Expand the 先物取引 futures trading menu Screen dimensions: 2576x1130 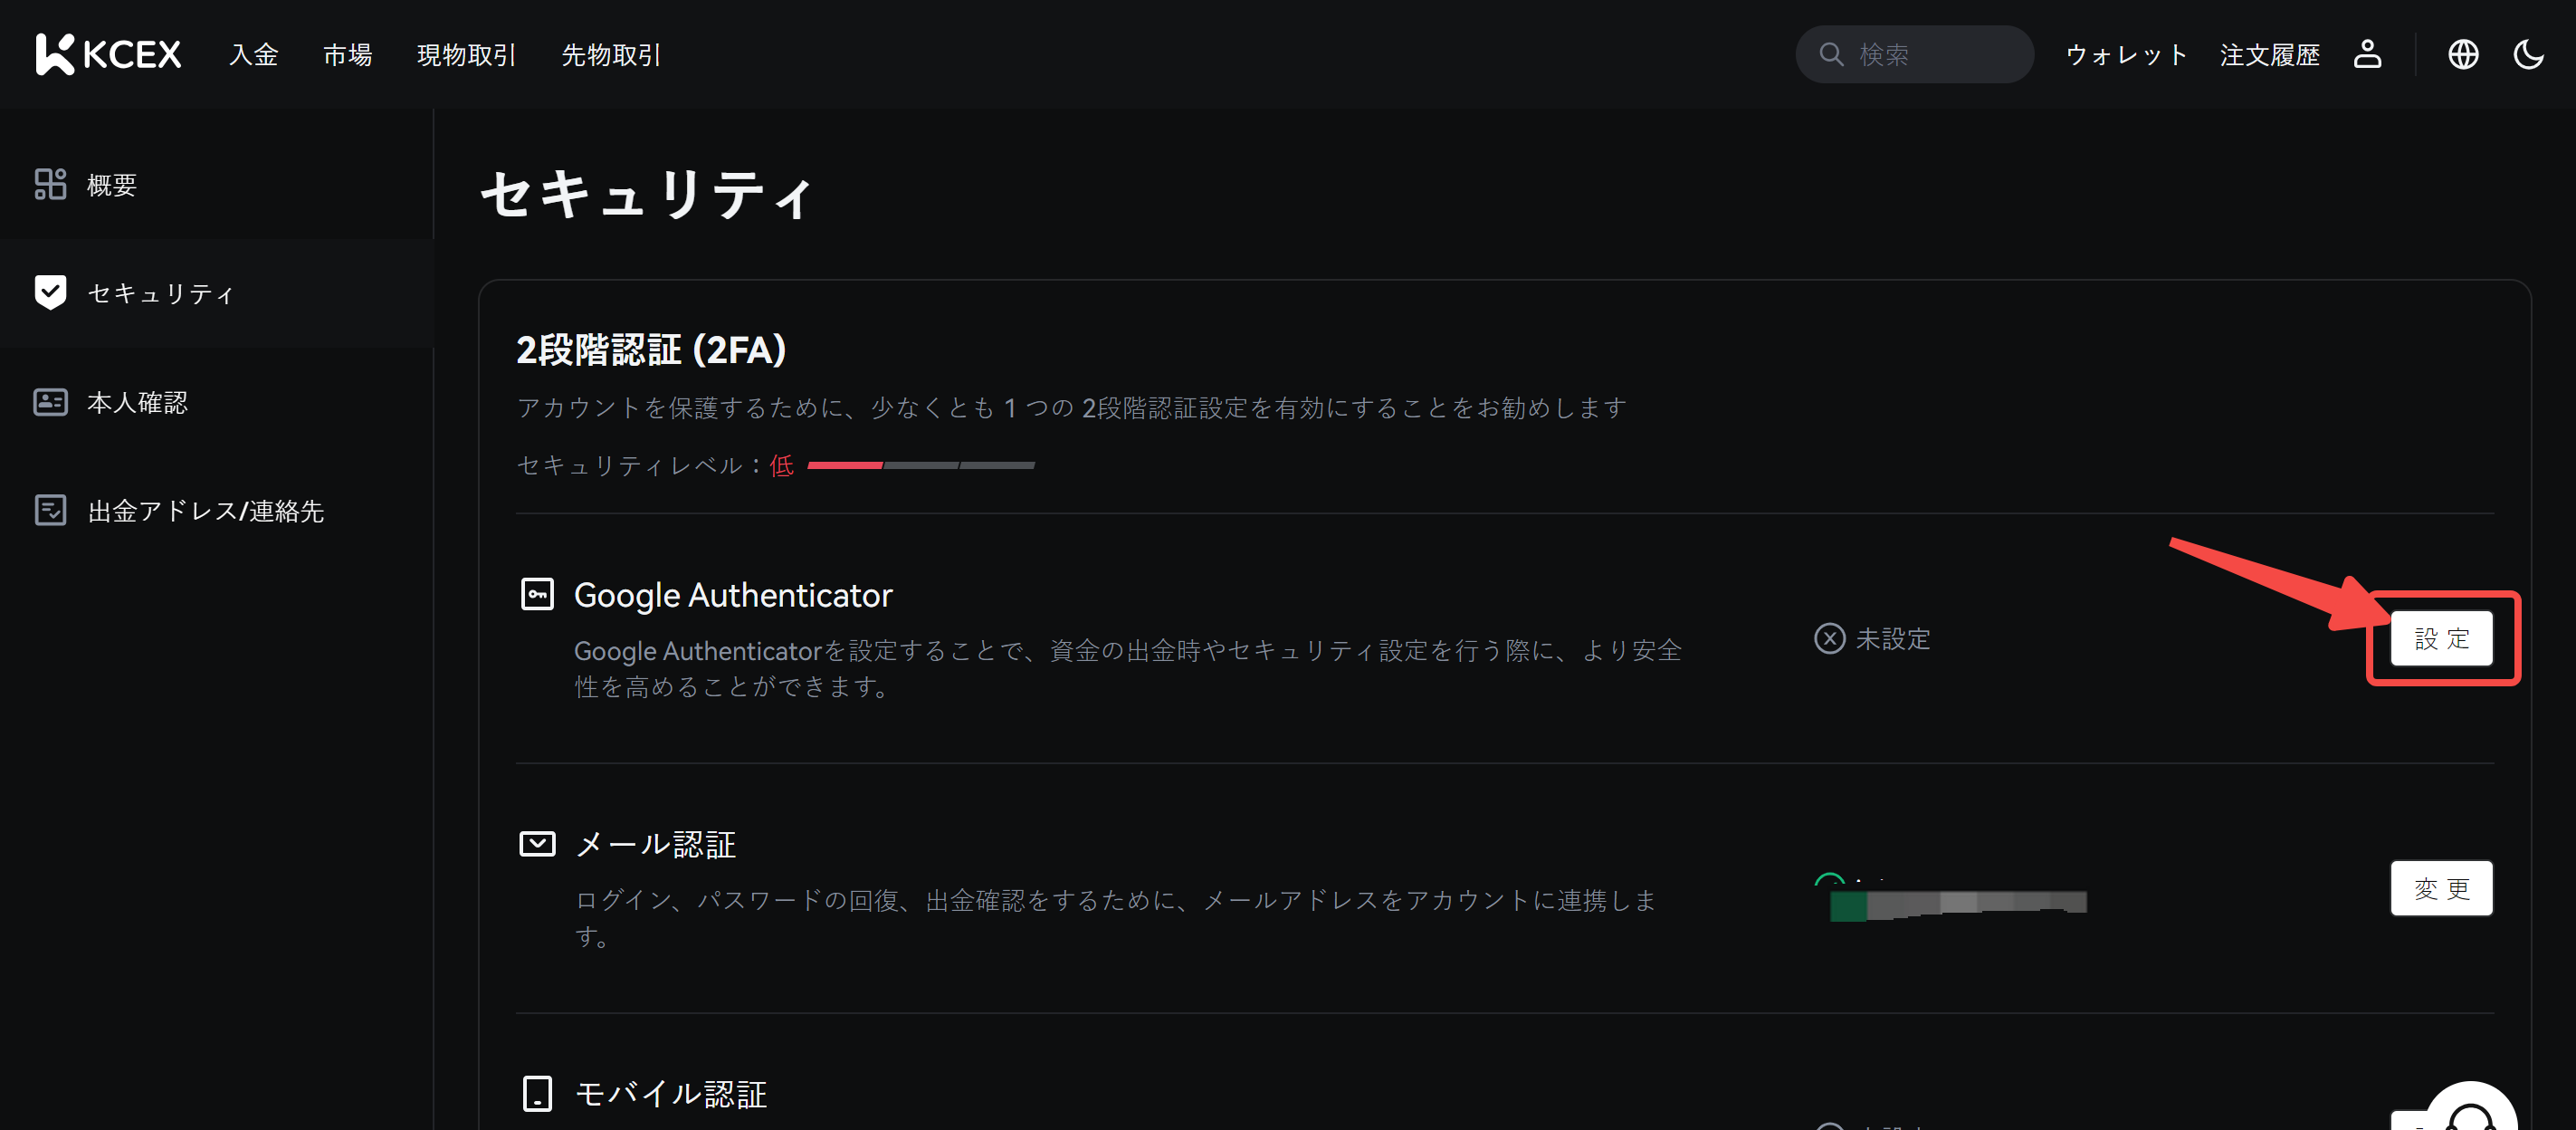pyautogui.click(x=611, y=55)
